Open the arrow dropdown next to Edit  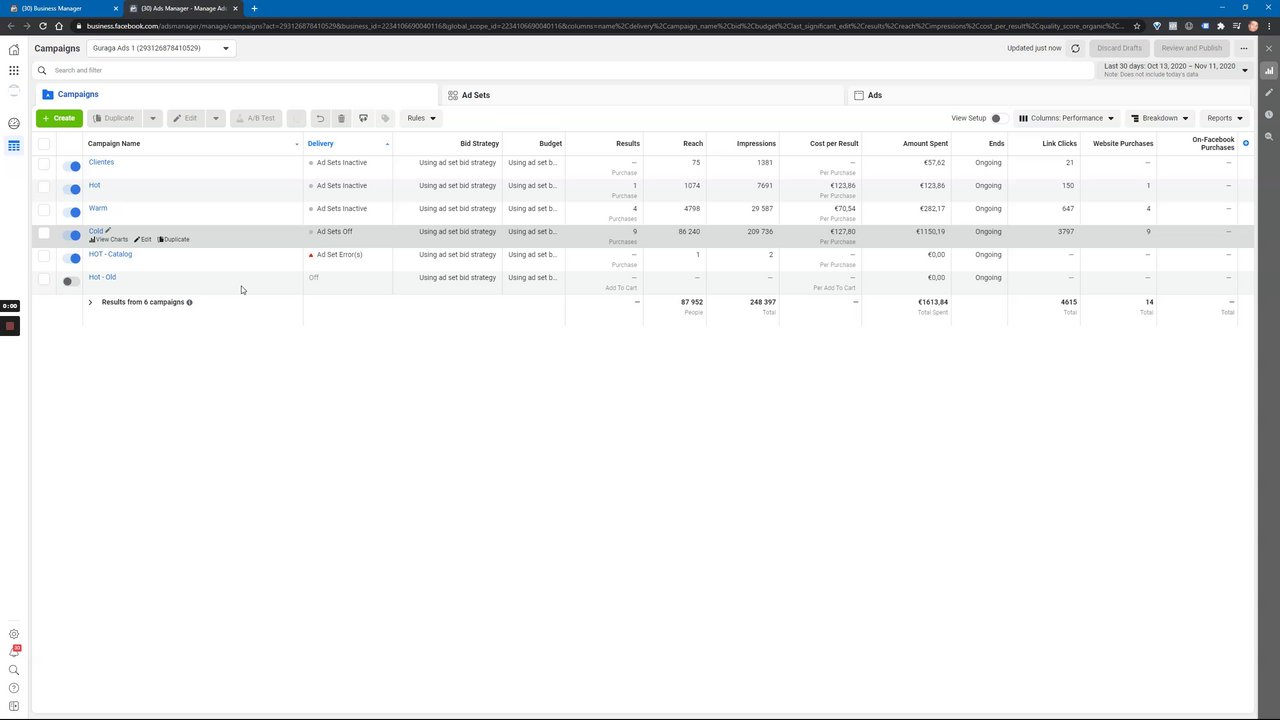pyautogui.click(x=215, y=118)
